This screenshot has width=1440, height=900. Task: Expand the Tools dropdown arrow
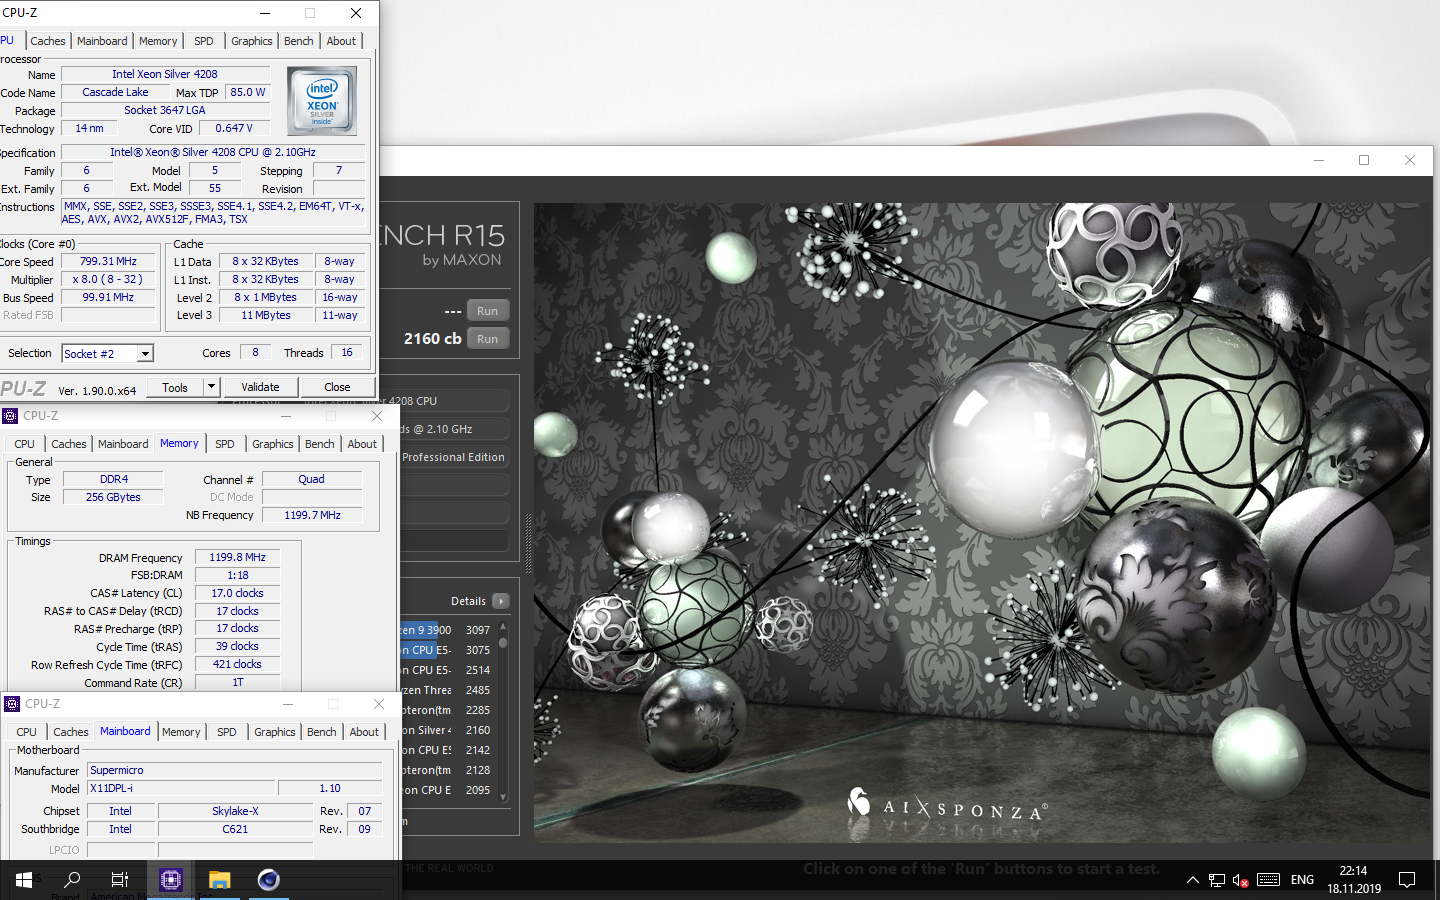click(x=211, y=387)
